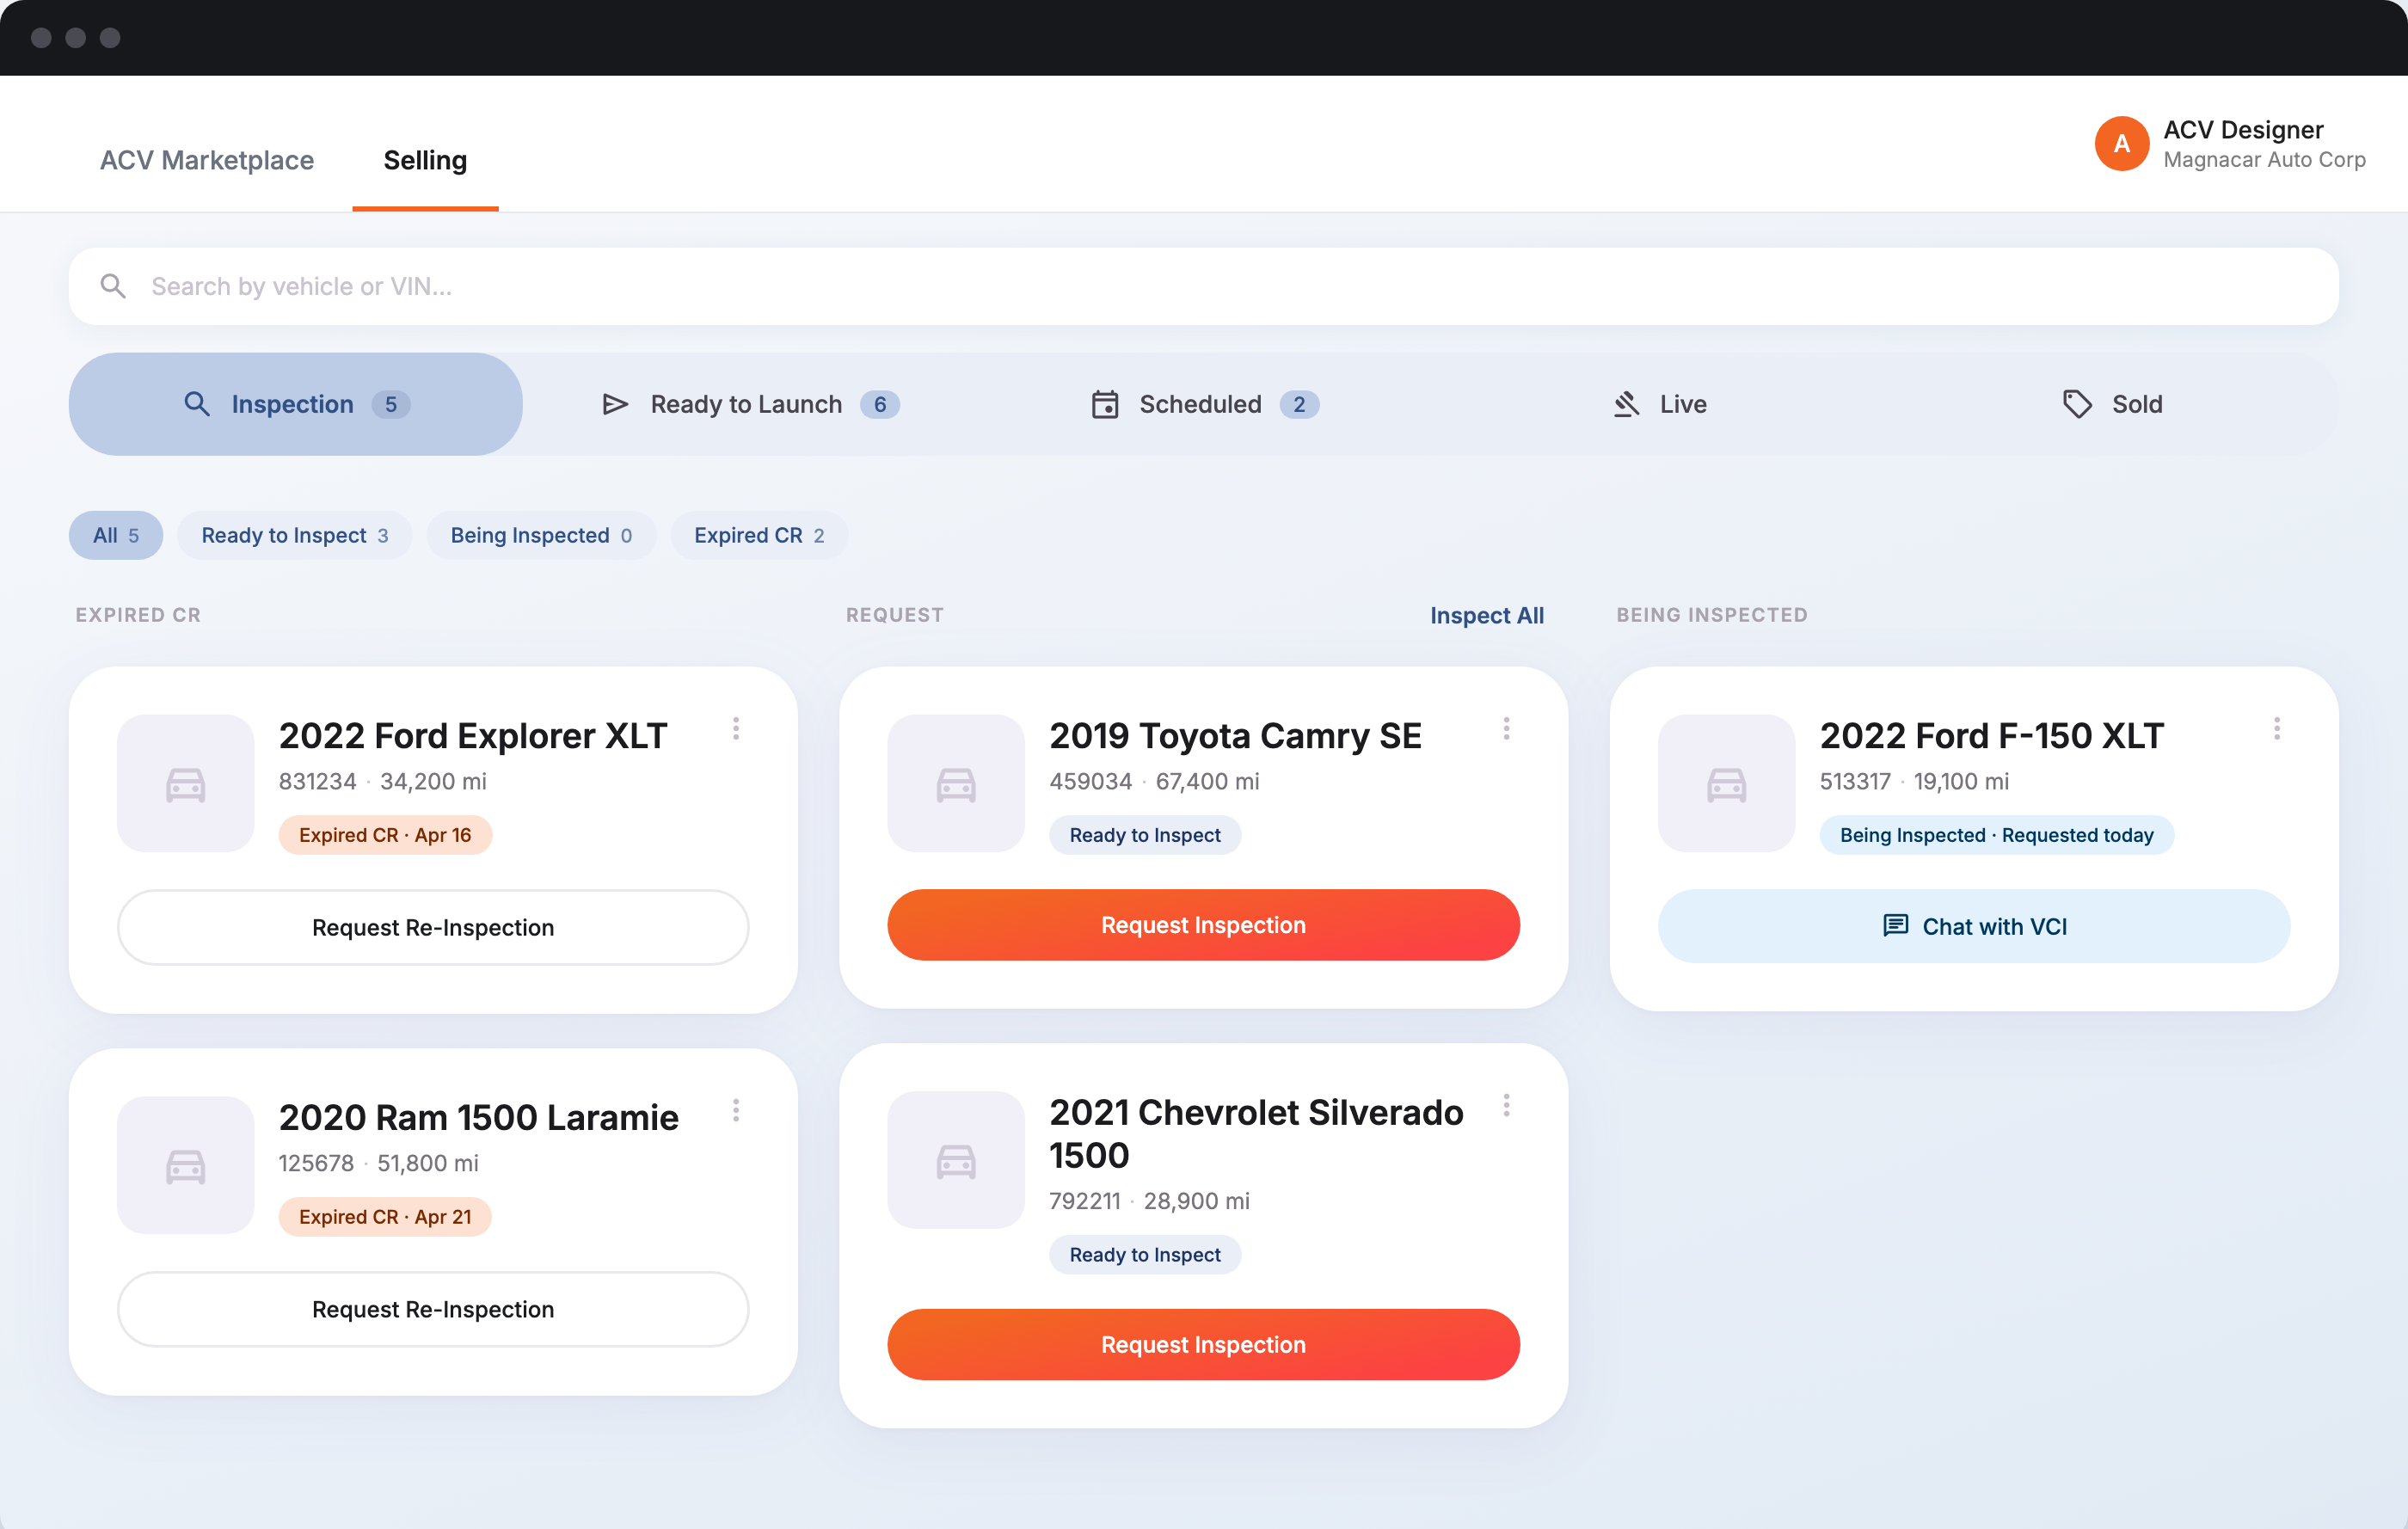Click the 2022 Ford F-150 XLT title

tap(1992, 736)
